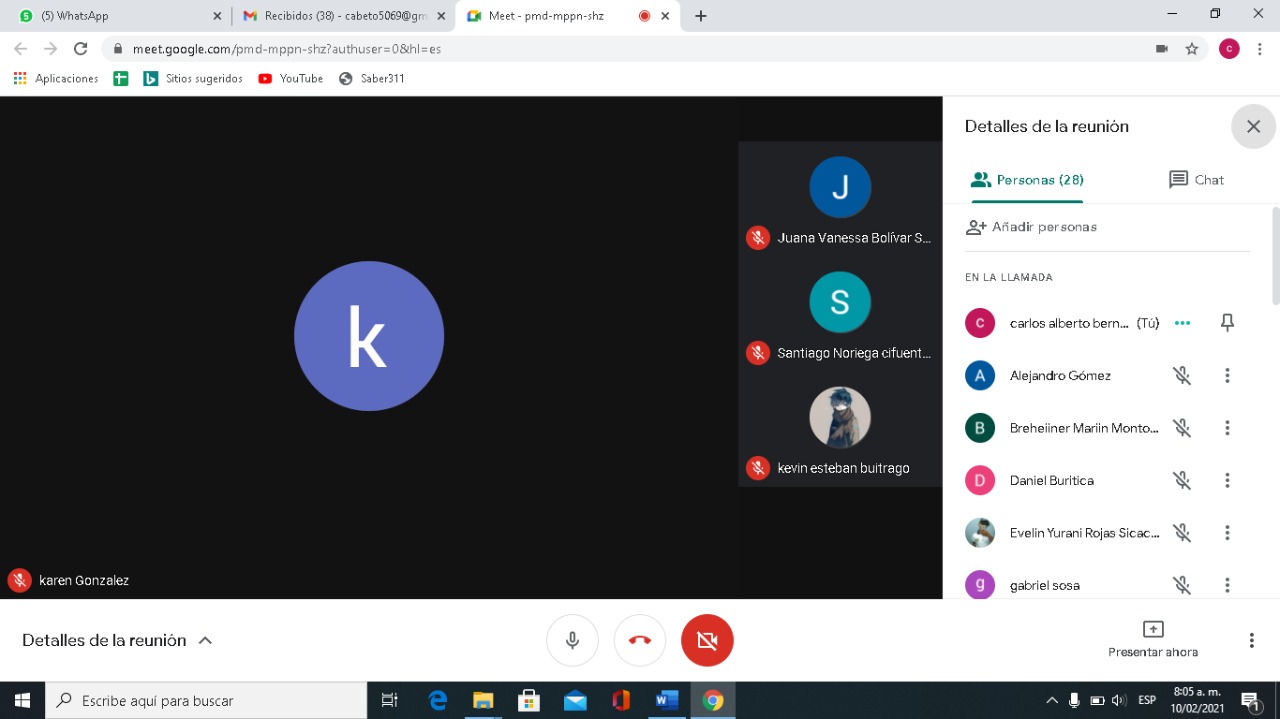Click Añadir personas to invite people
Image resolution: width=1280 pixels, height=719 pixels.
click(1032, 227)
